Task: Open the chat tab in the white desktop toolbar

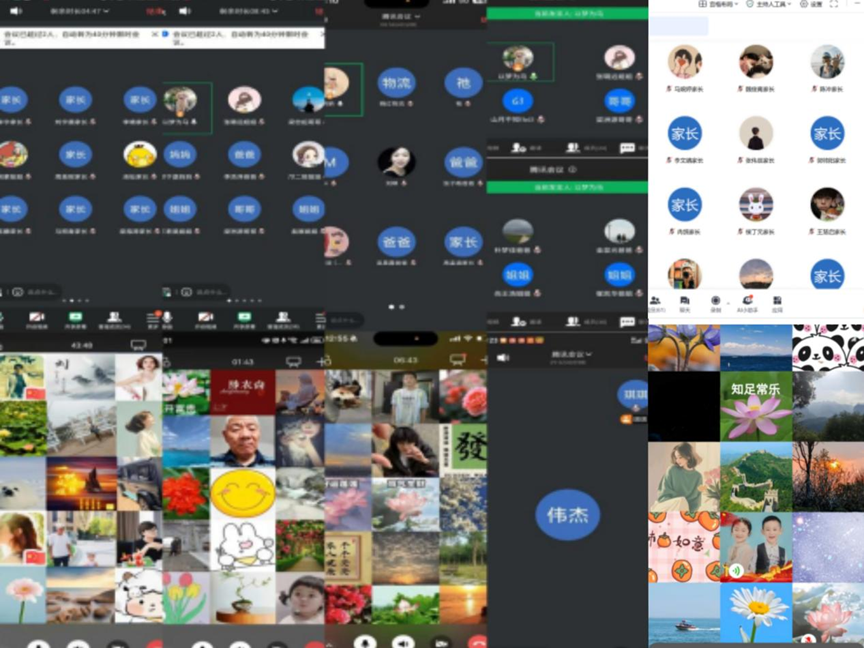Action: [685, 300]
